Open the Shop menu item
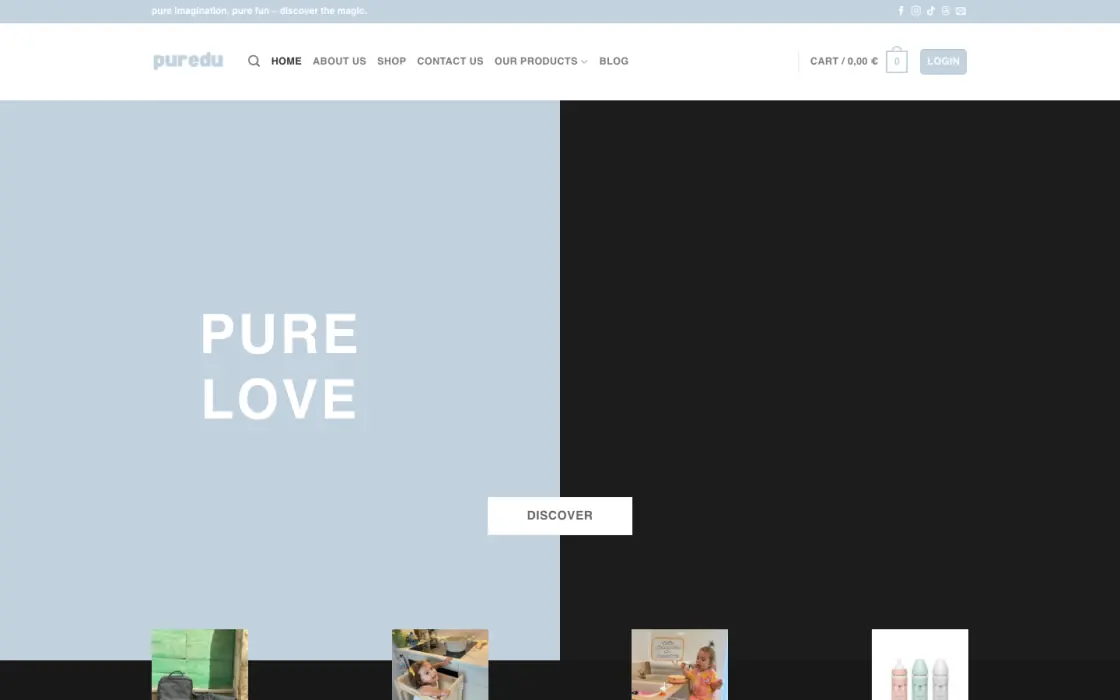Screen dimensions: 1120x700 pyautogui.click(x=391, y=61)
